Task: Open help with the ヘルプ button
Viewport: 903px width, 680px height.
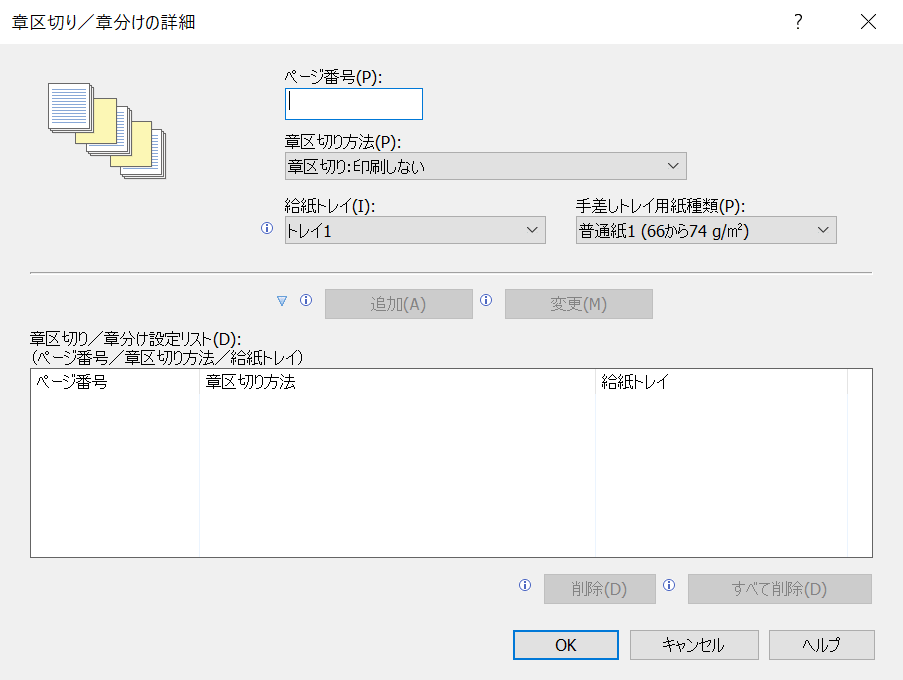Action: [821, 645]
